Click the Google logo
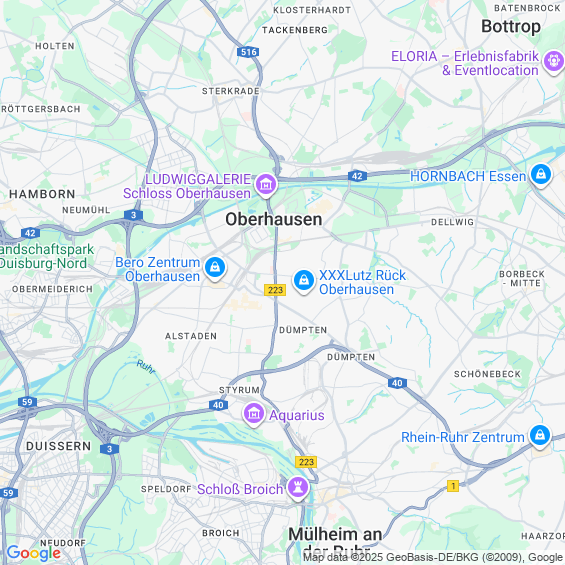The height and width of the screenshot is (565, 565). 34,553
